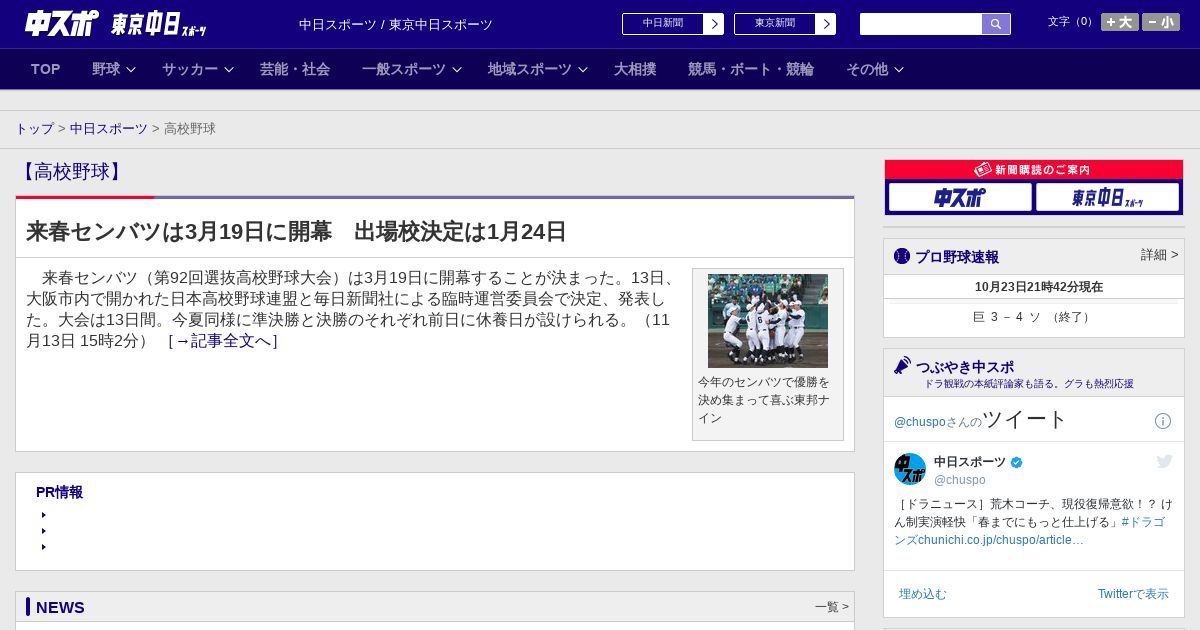Open the 東邦ナイン celebration photo thumbnail
The height and width of the screenshot is (630, 1200).
768,321
